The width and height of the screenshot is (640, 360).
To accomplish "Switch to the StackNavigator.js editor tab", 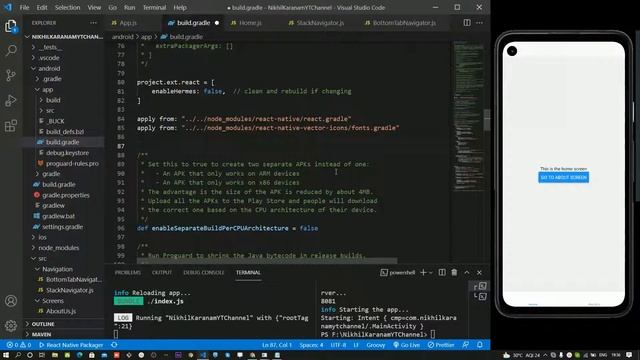I will pos(320,23).
